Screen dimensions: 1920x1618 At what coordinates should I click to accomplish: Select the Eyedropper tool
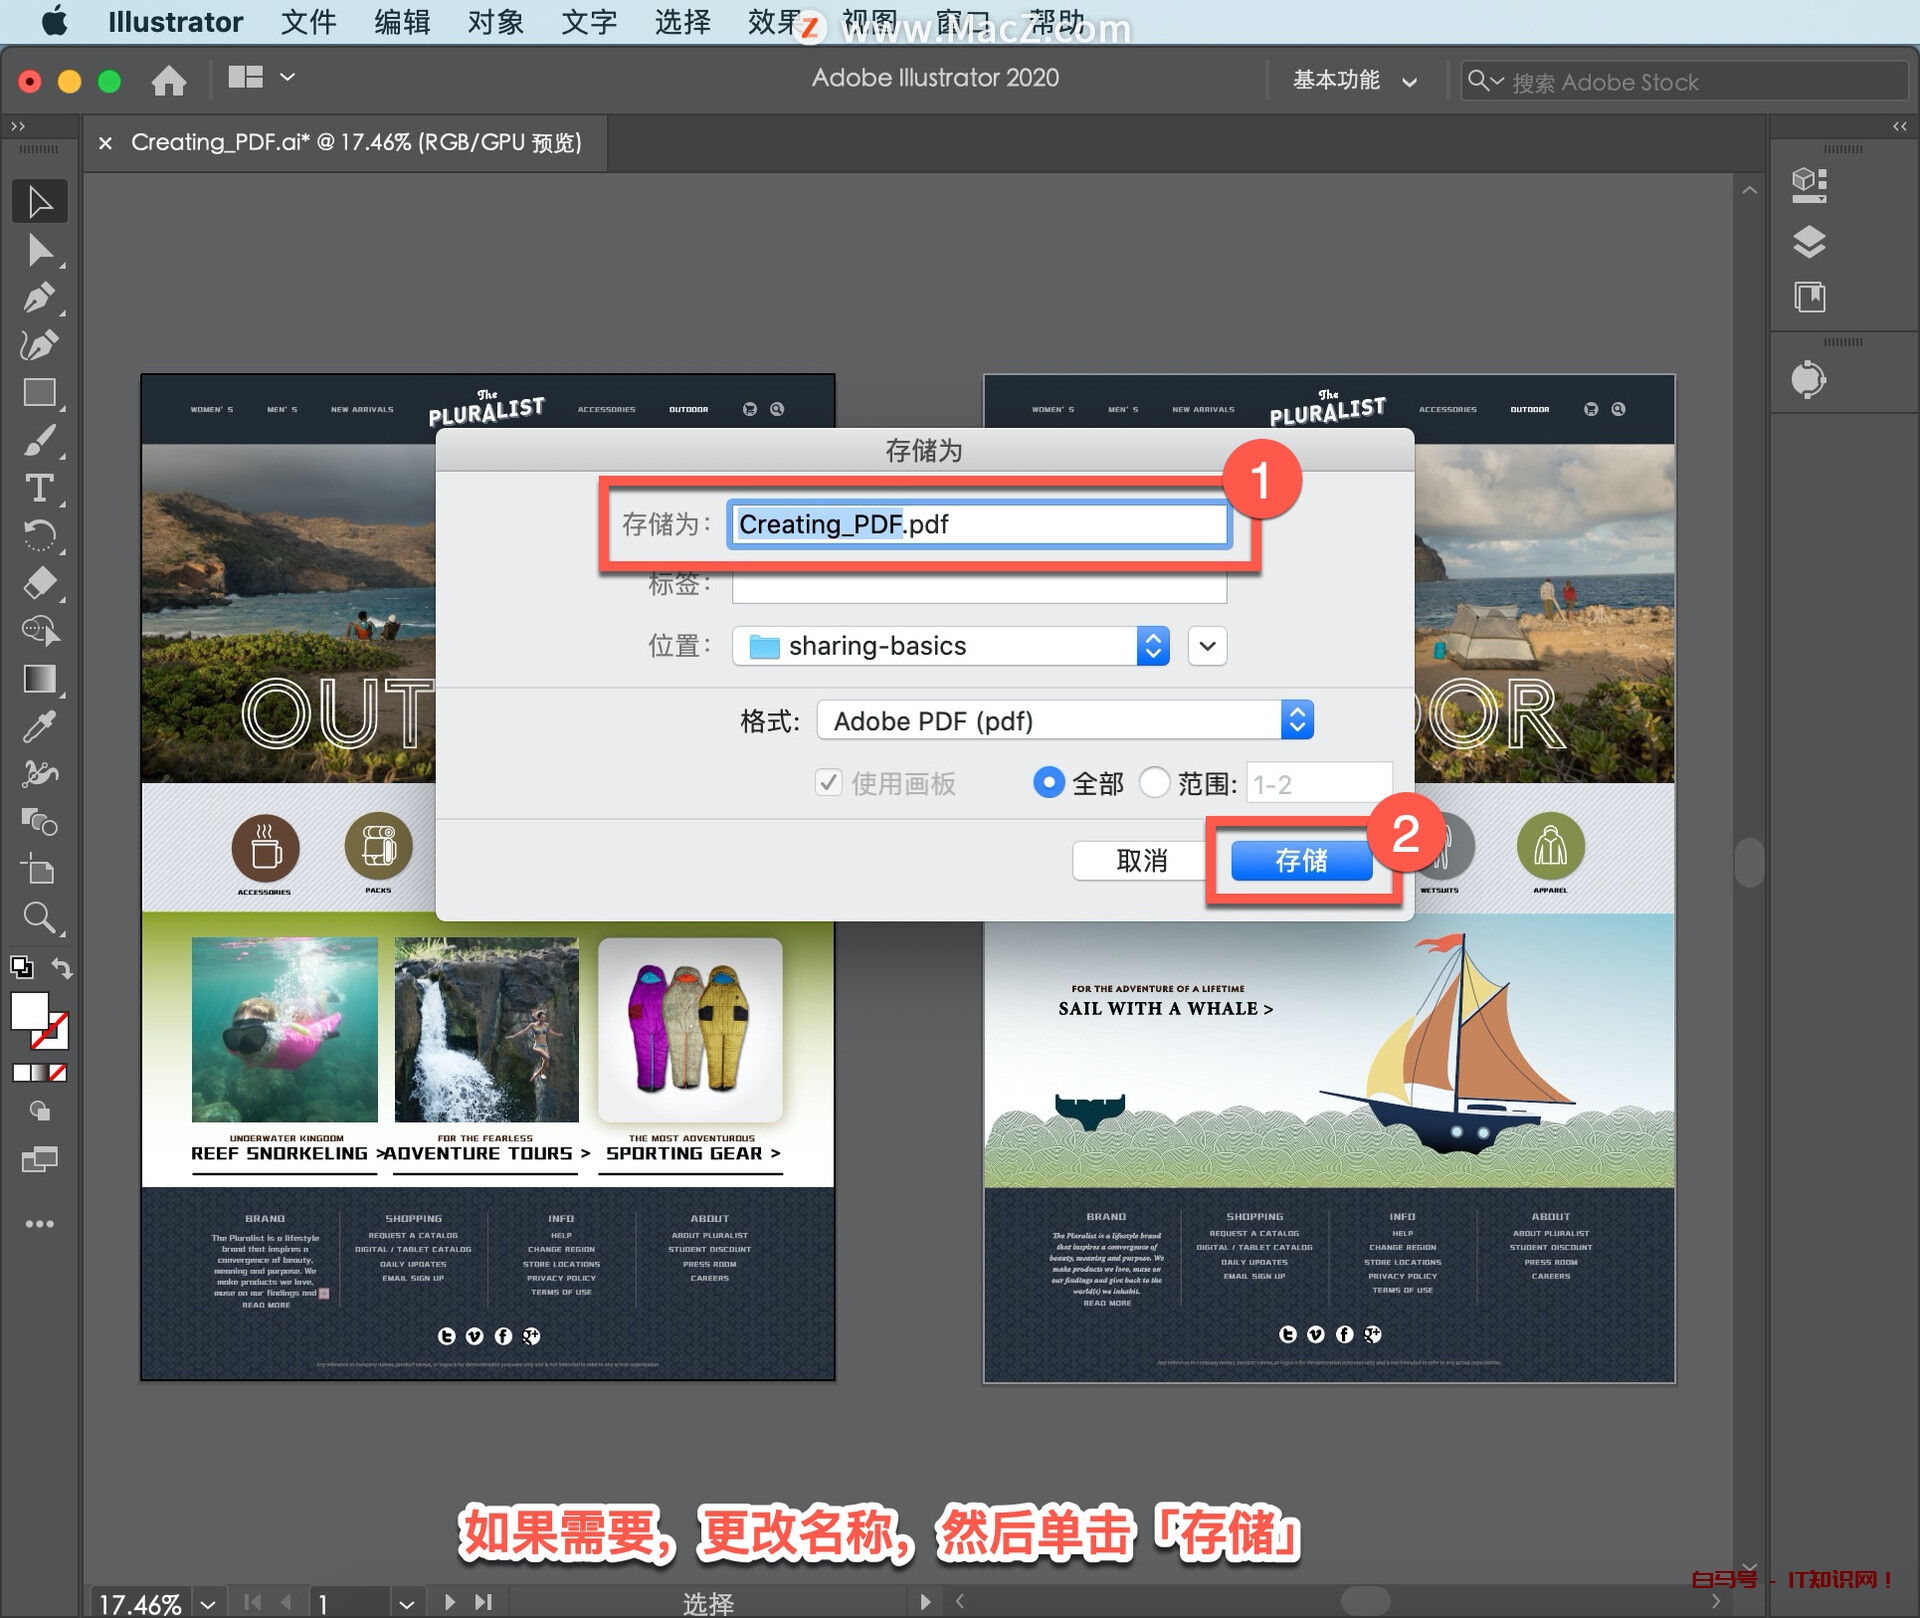click(x=40, y=726)
